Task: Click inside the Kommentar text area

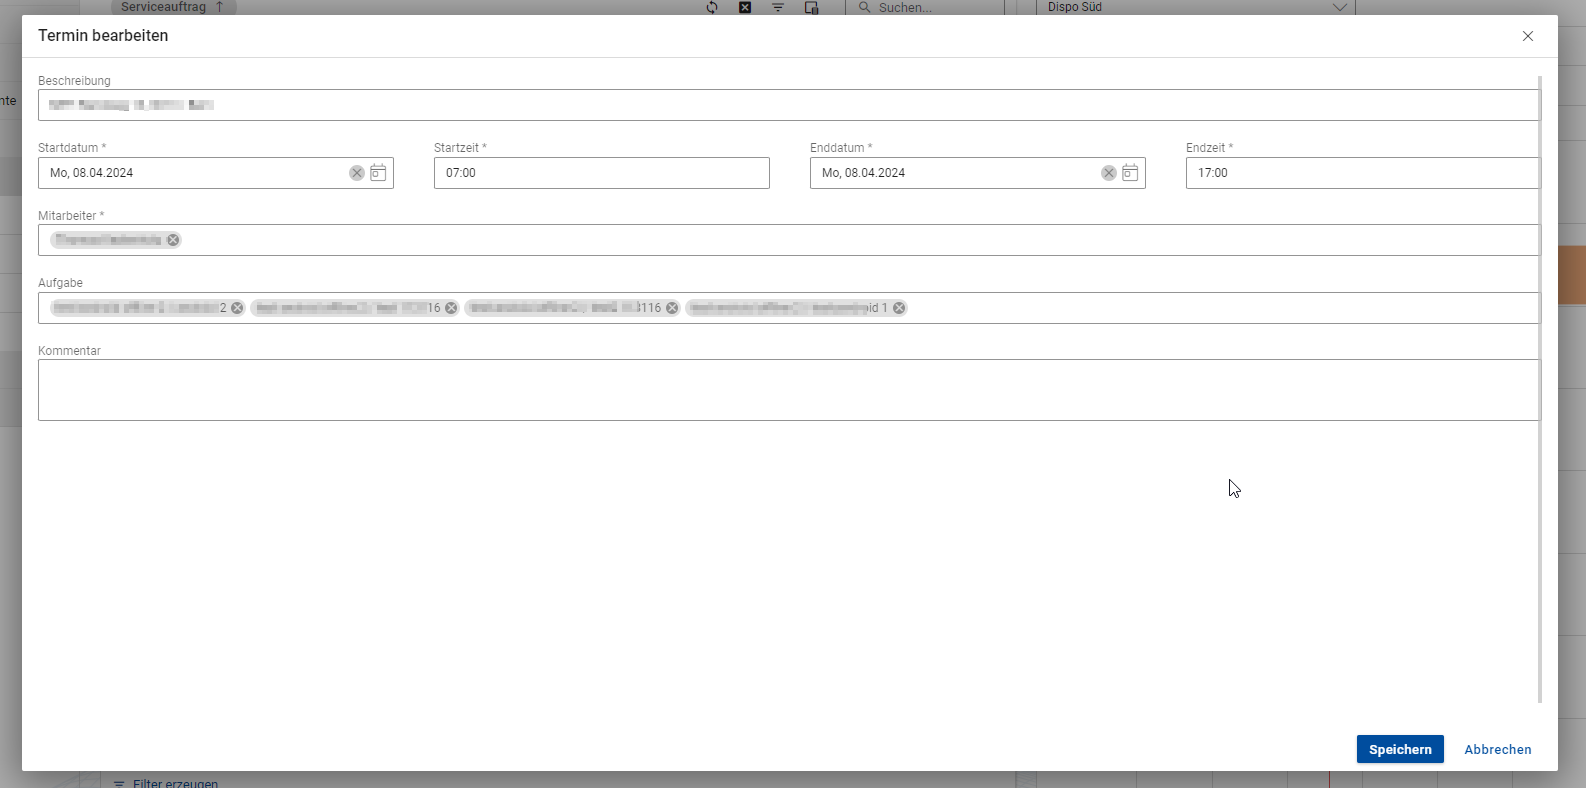Action: click(x=788, y=390)
